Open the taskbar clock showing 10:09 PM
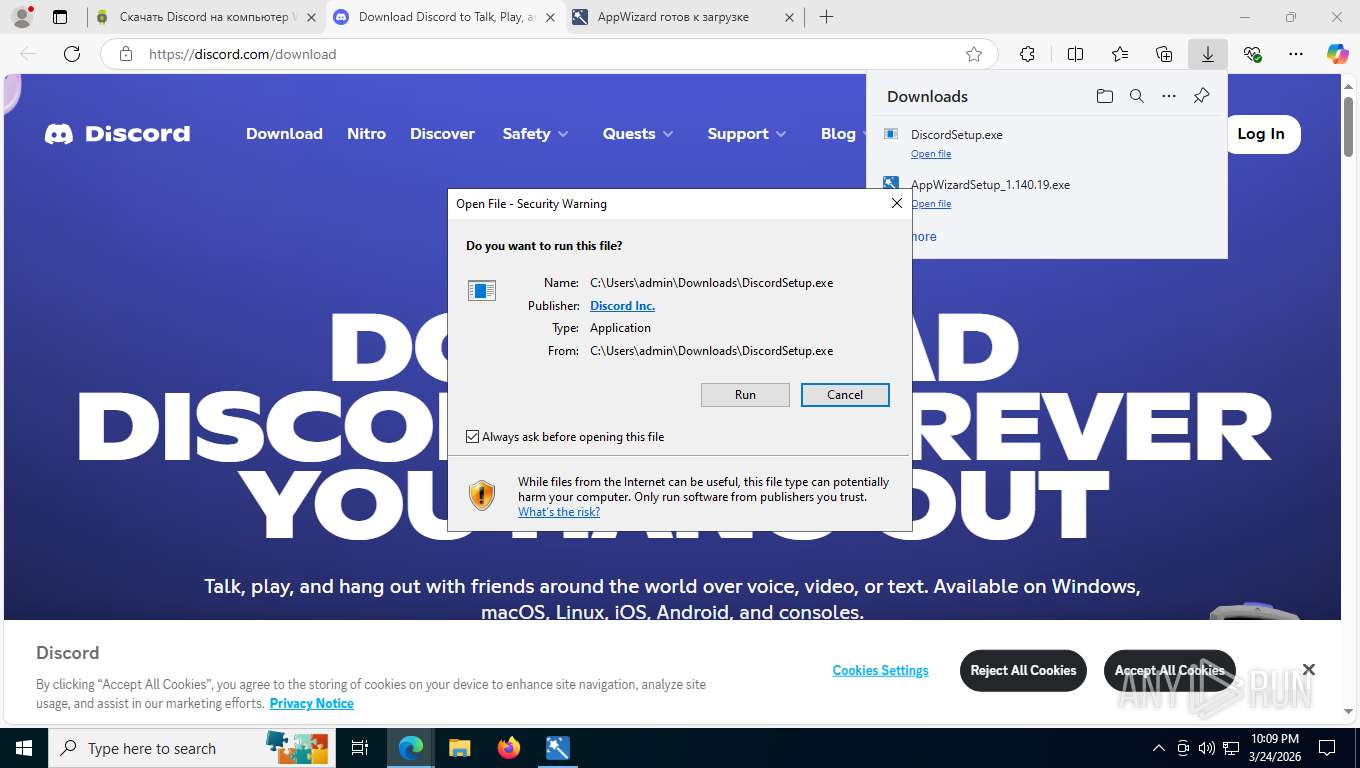This screenshot has height=768, width=1360. [x=1274, y=748]
